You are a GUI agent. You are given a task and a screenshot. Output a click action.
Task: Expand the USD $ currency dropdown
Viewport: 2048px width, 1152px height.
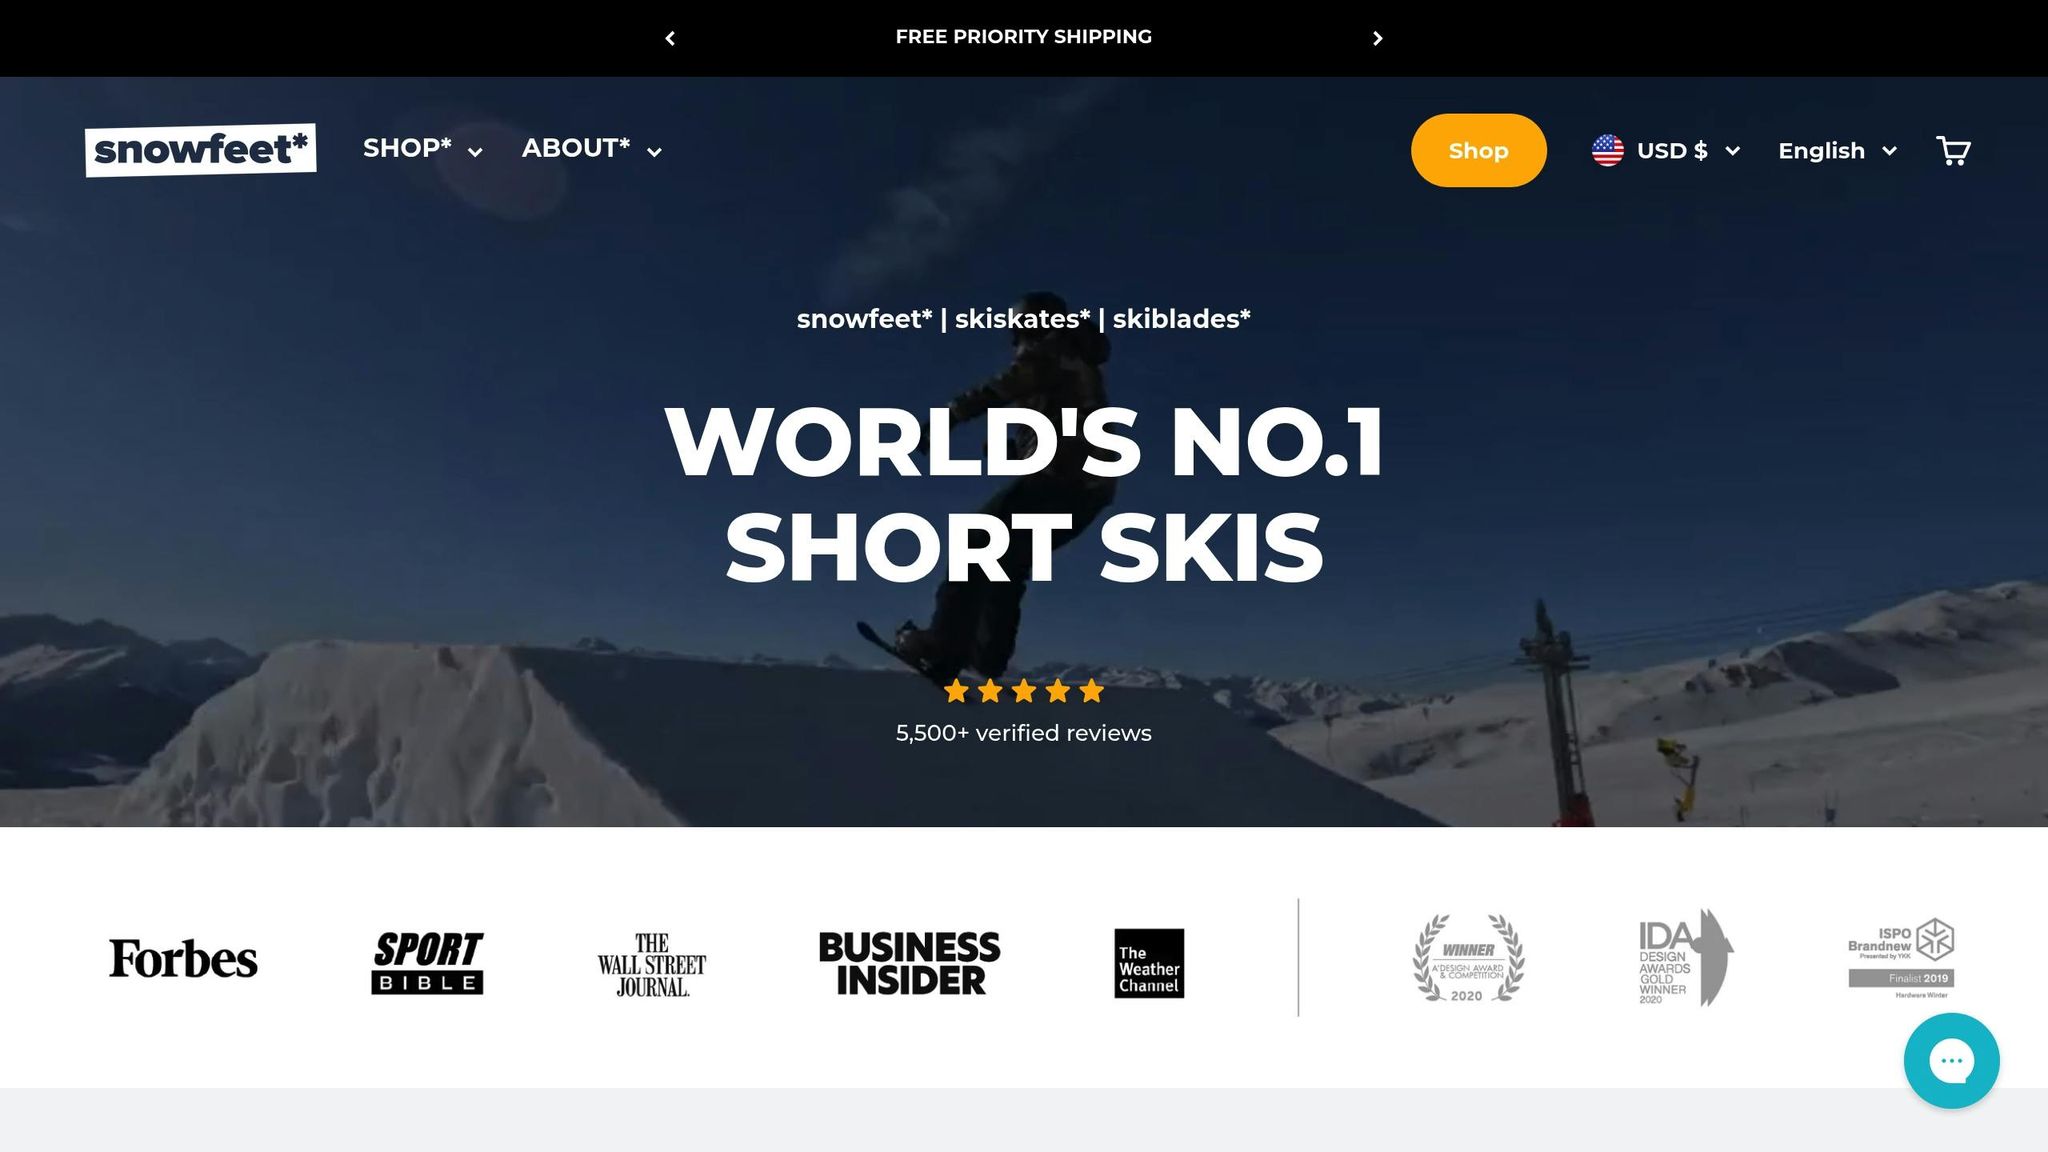1688,151
